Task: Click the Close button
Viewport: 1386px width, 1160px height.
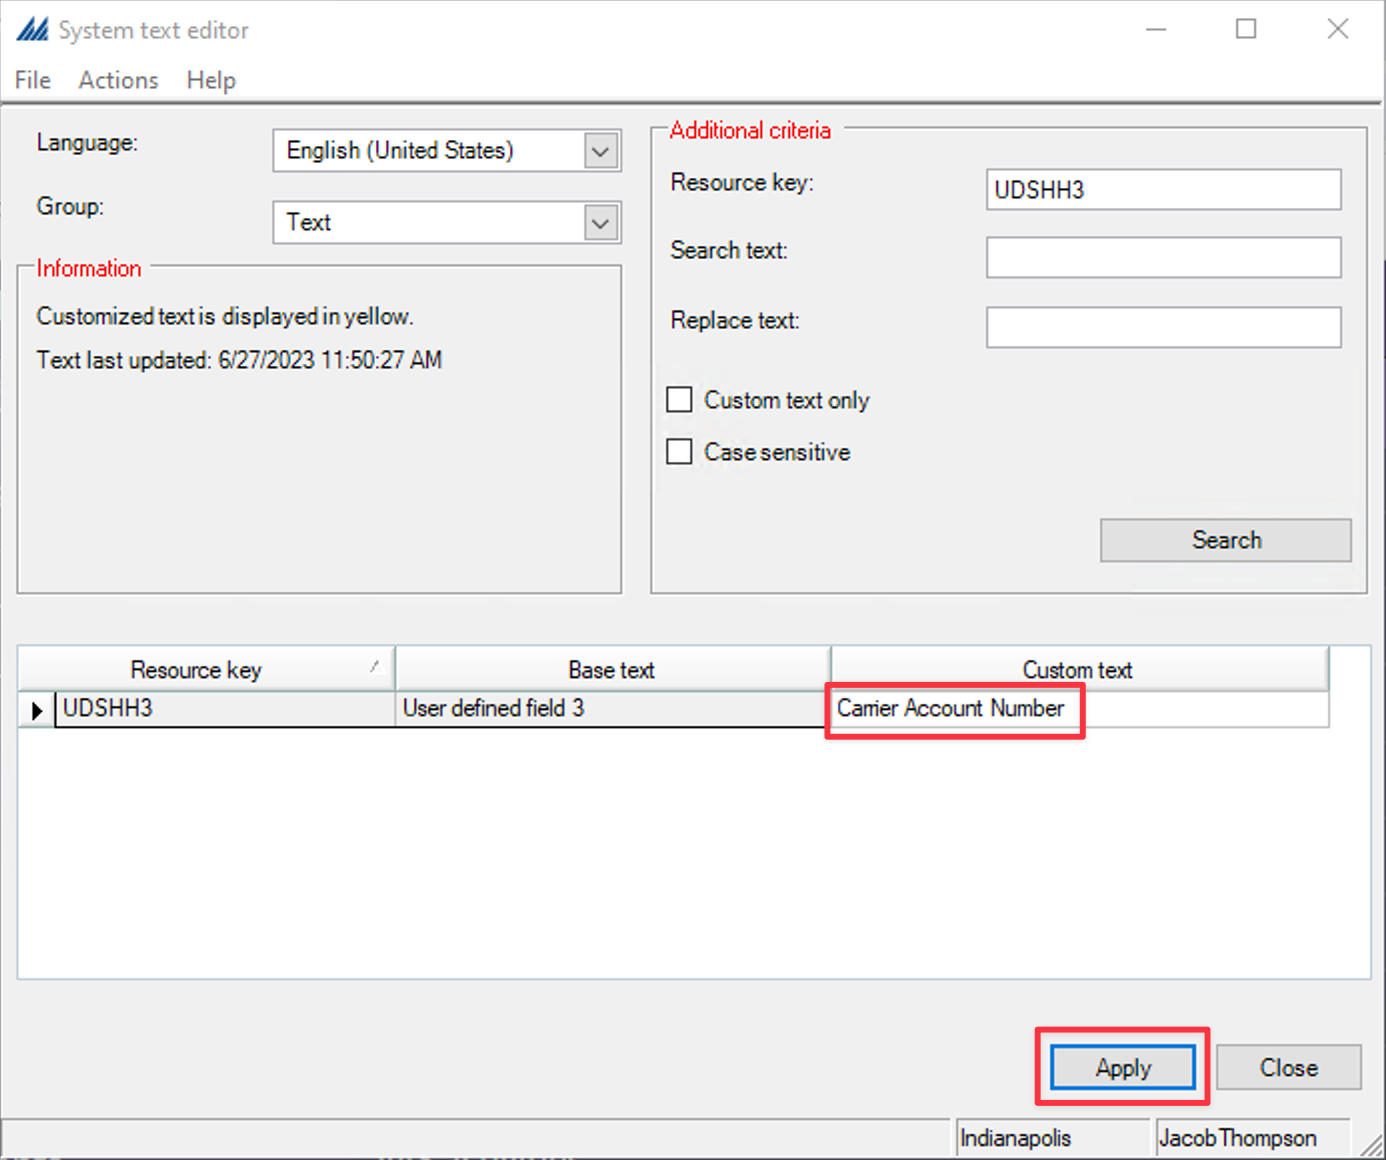Action: coord(1288,1067)
